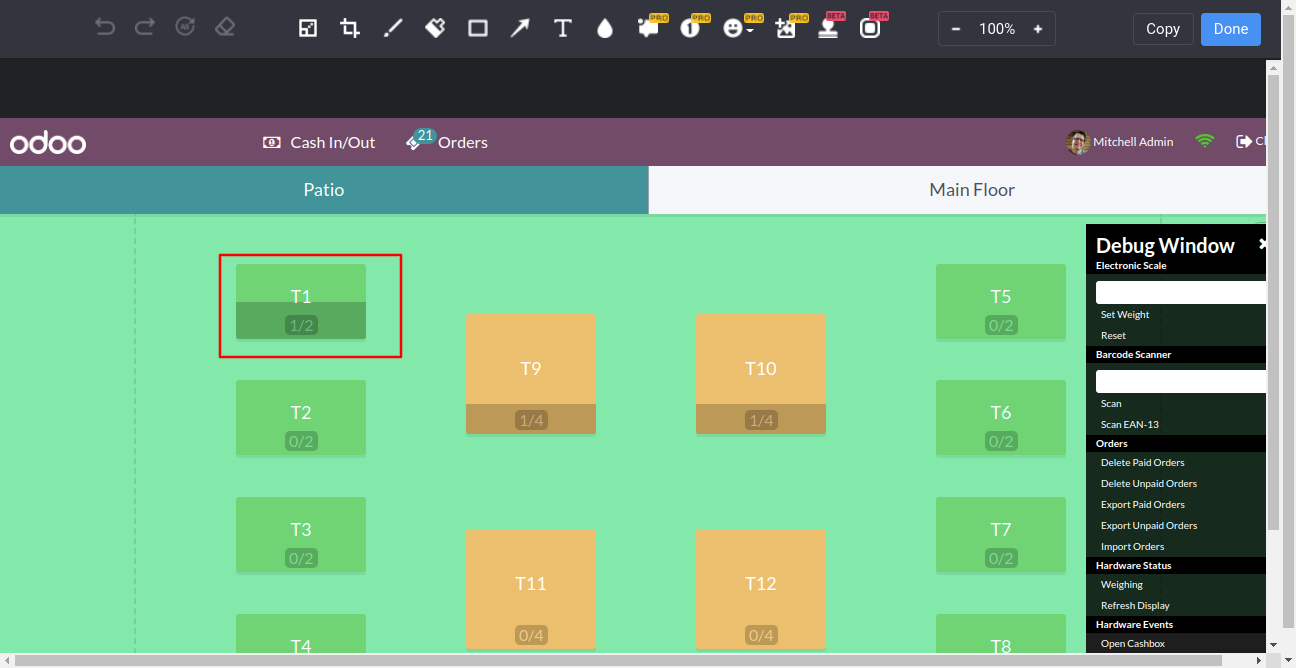Viewport: 1296px width, 668px height.
Task: Select the PRO speech callout tool
Action: coord(650,27)
